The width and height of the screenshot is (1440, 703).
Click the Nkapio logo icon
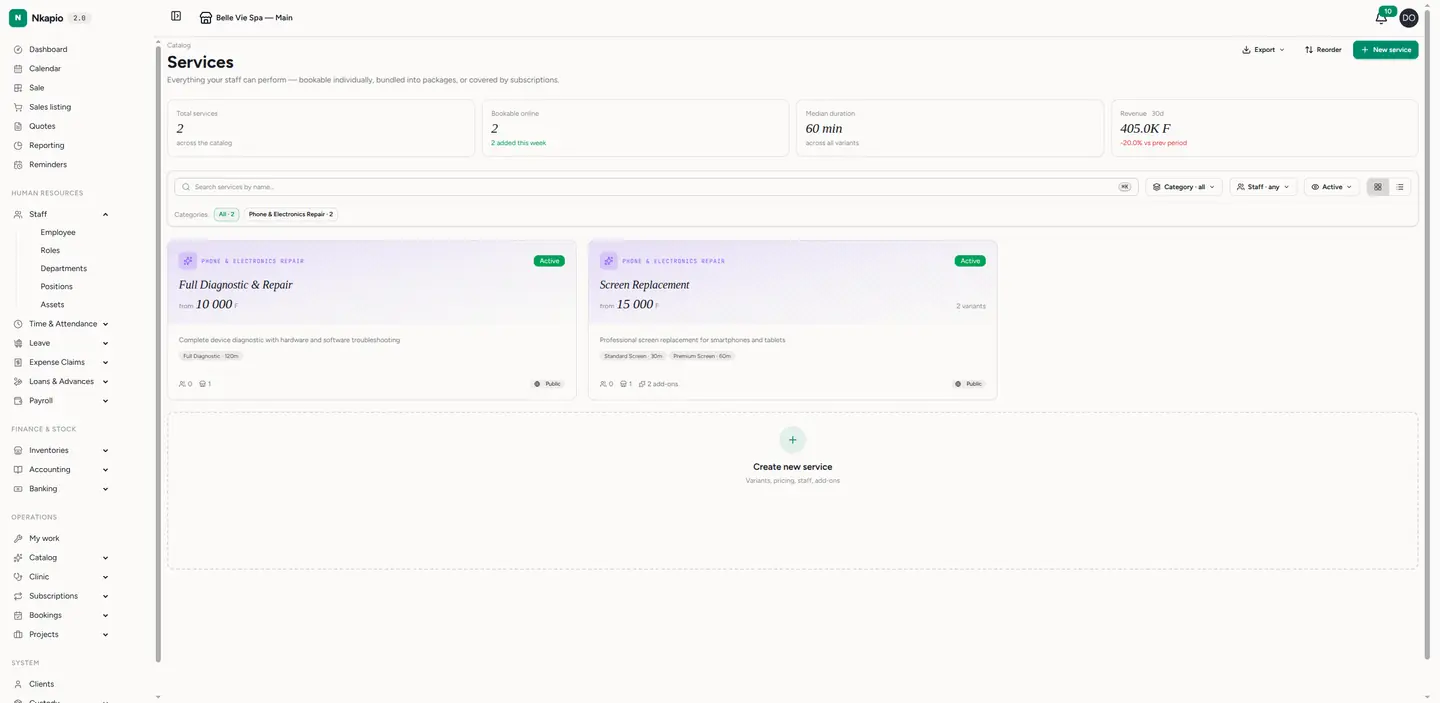pyautogui.click(x=18, y=17)
